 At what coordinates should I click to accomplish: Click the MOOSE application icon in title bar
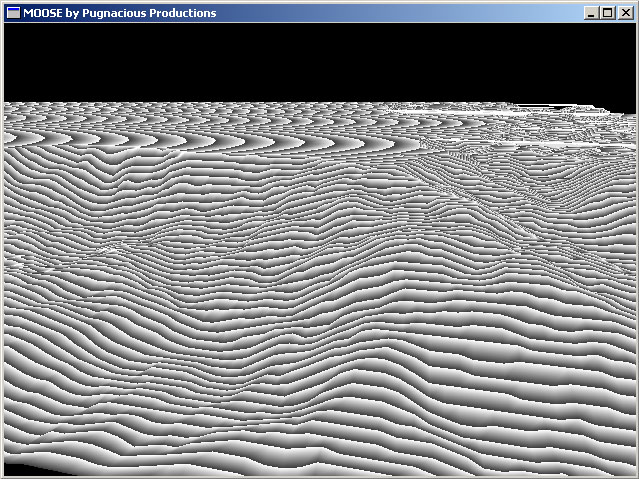pyautogui.click(x=13, y=13)
